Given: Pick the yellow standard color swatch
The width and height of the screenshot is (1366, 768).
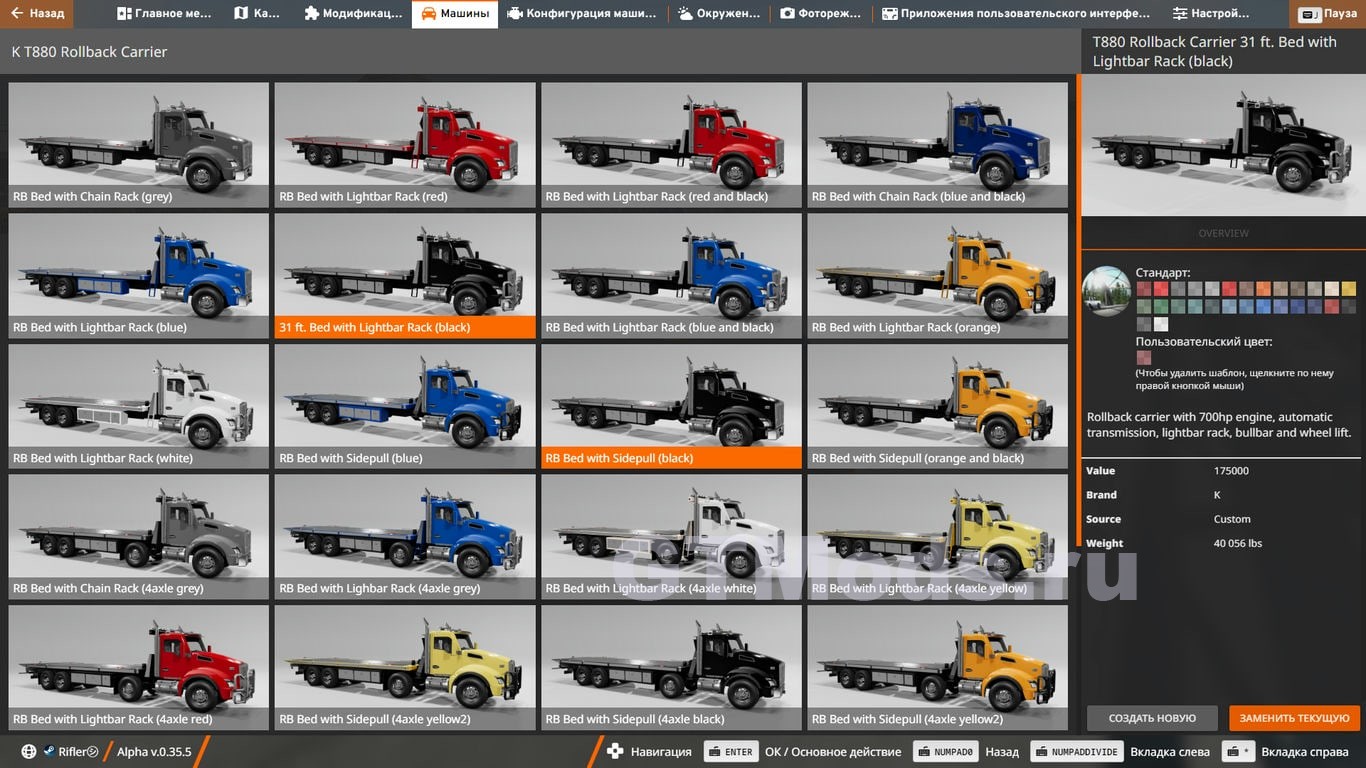Looking at the screenshot, I should coord(1349,289).
